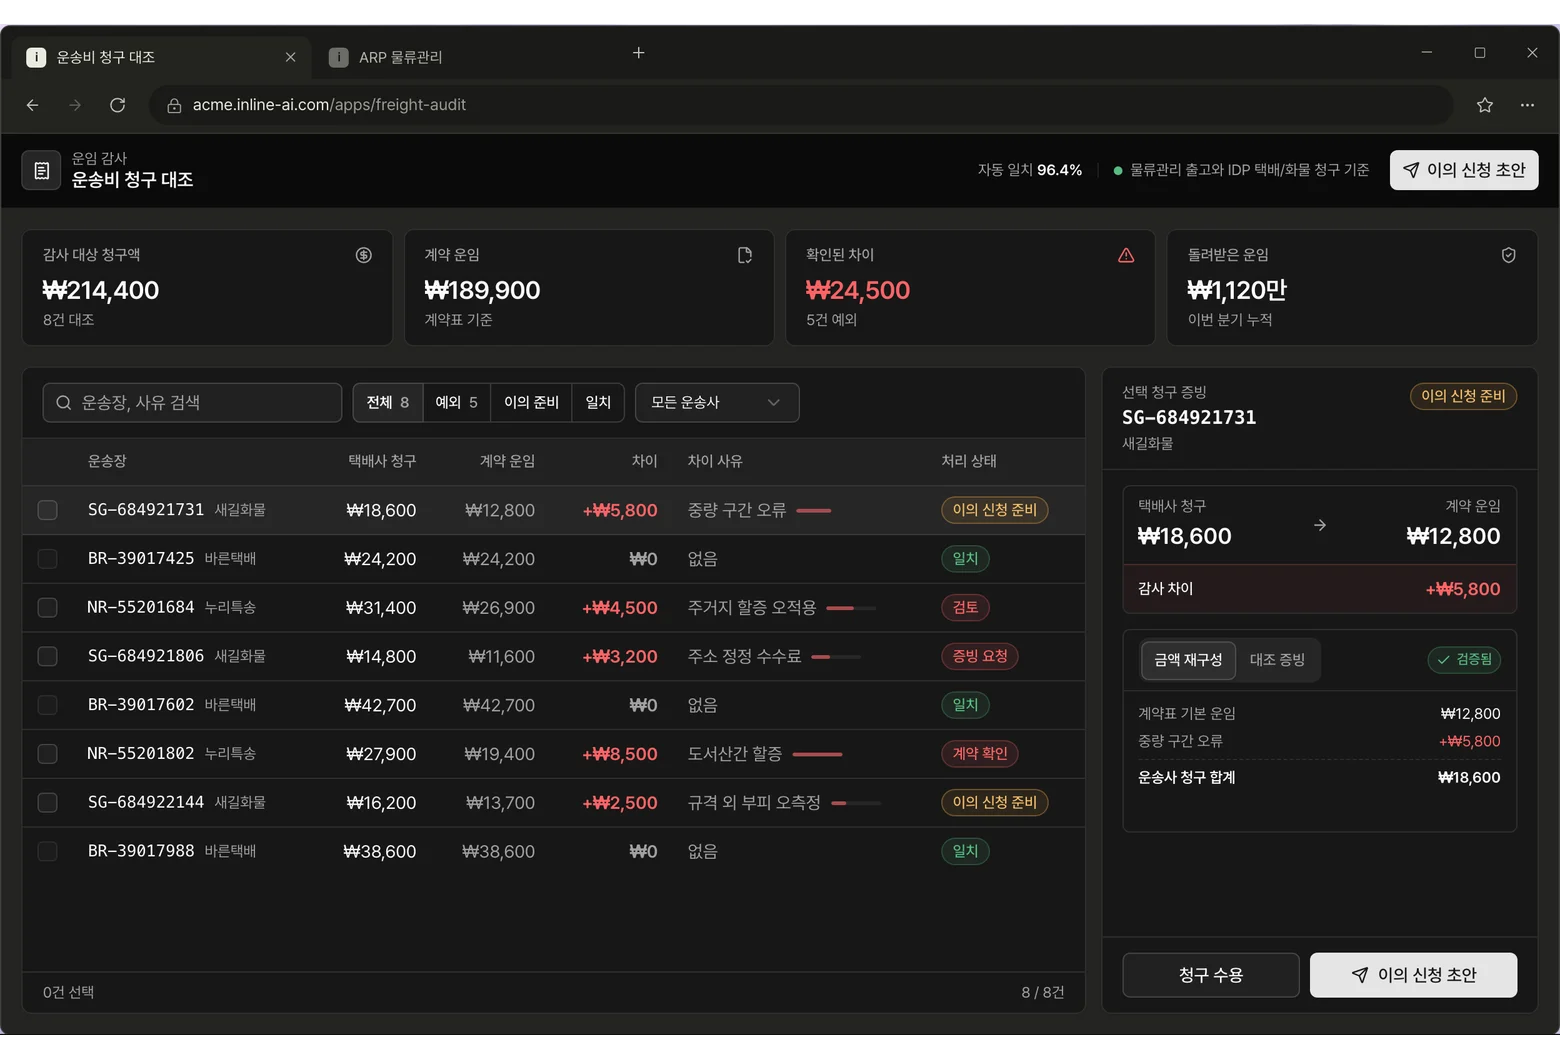Tick the checkbox for row BR-39017988
This screenshot has height=1060, width=1560.
47,851
